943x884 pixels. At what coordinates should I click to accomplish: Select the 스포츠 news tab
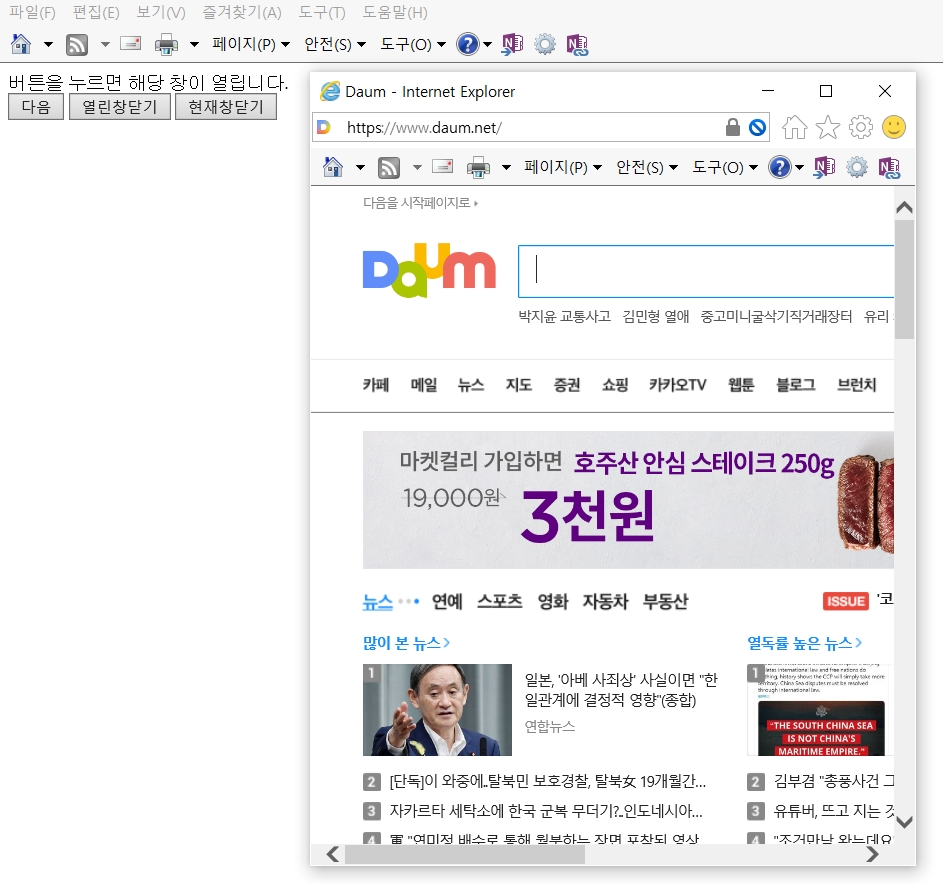coord(500,601)
